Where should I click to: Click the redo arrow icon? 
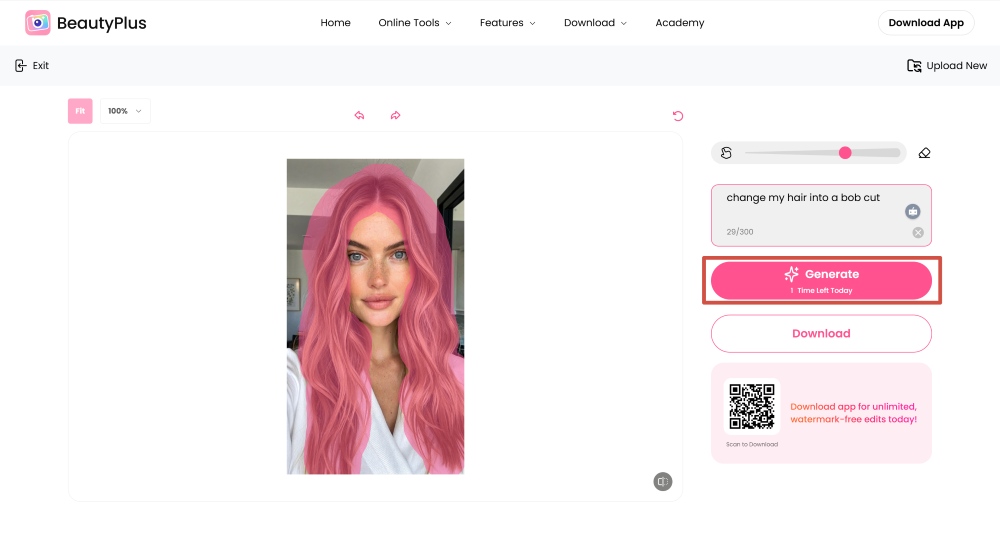coord(395,115)
